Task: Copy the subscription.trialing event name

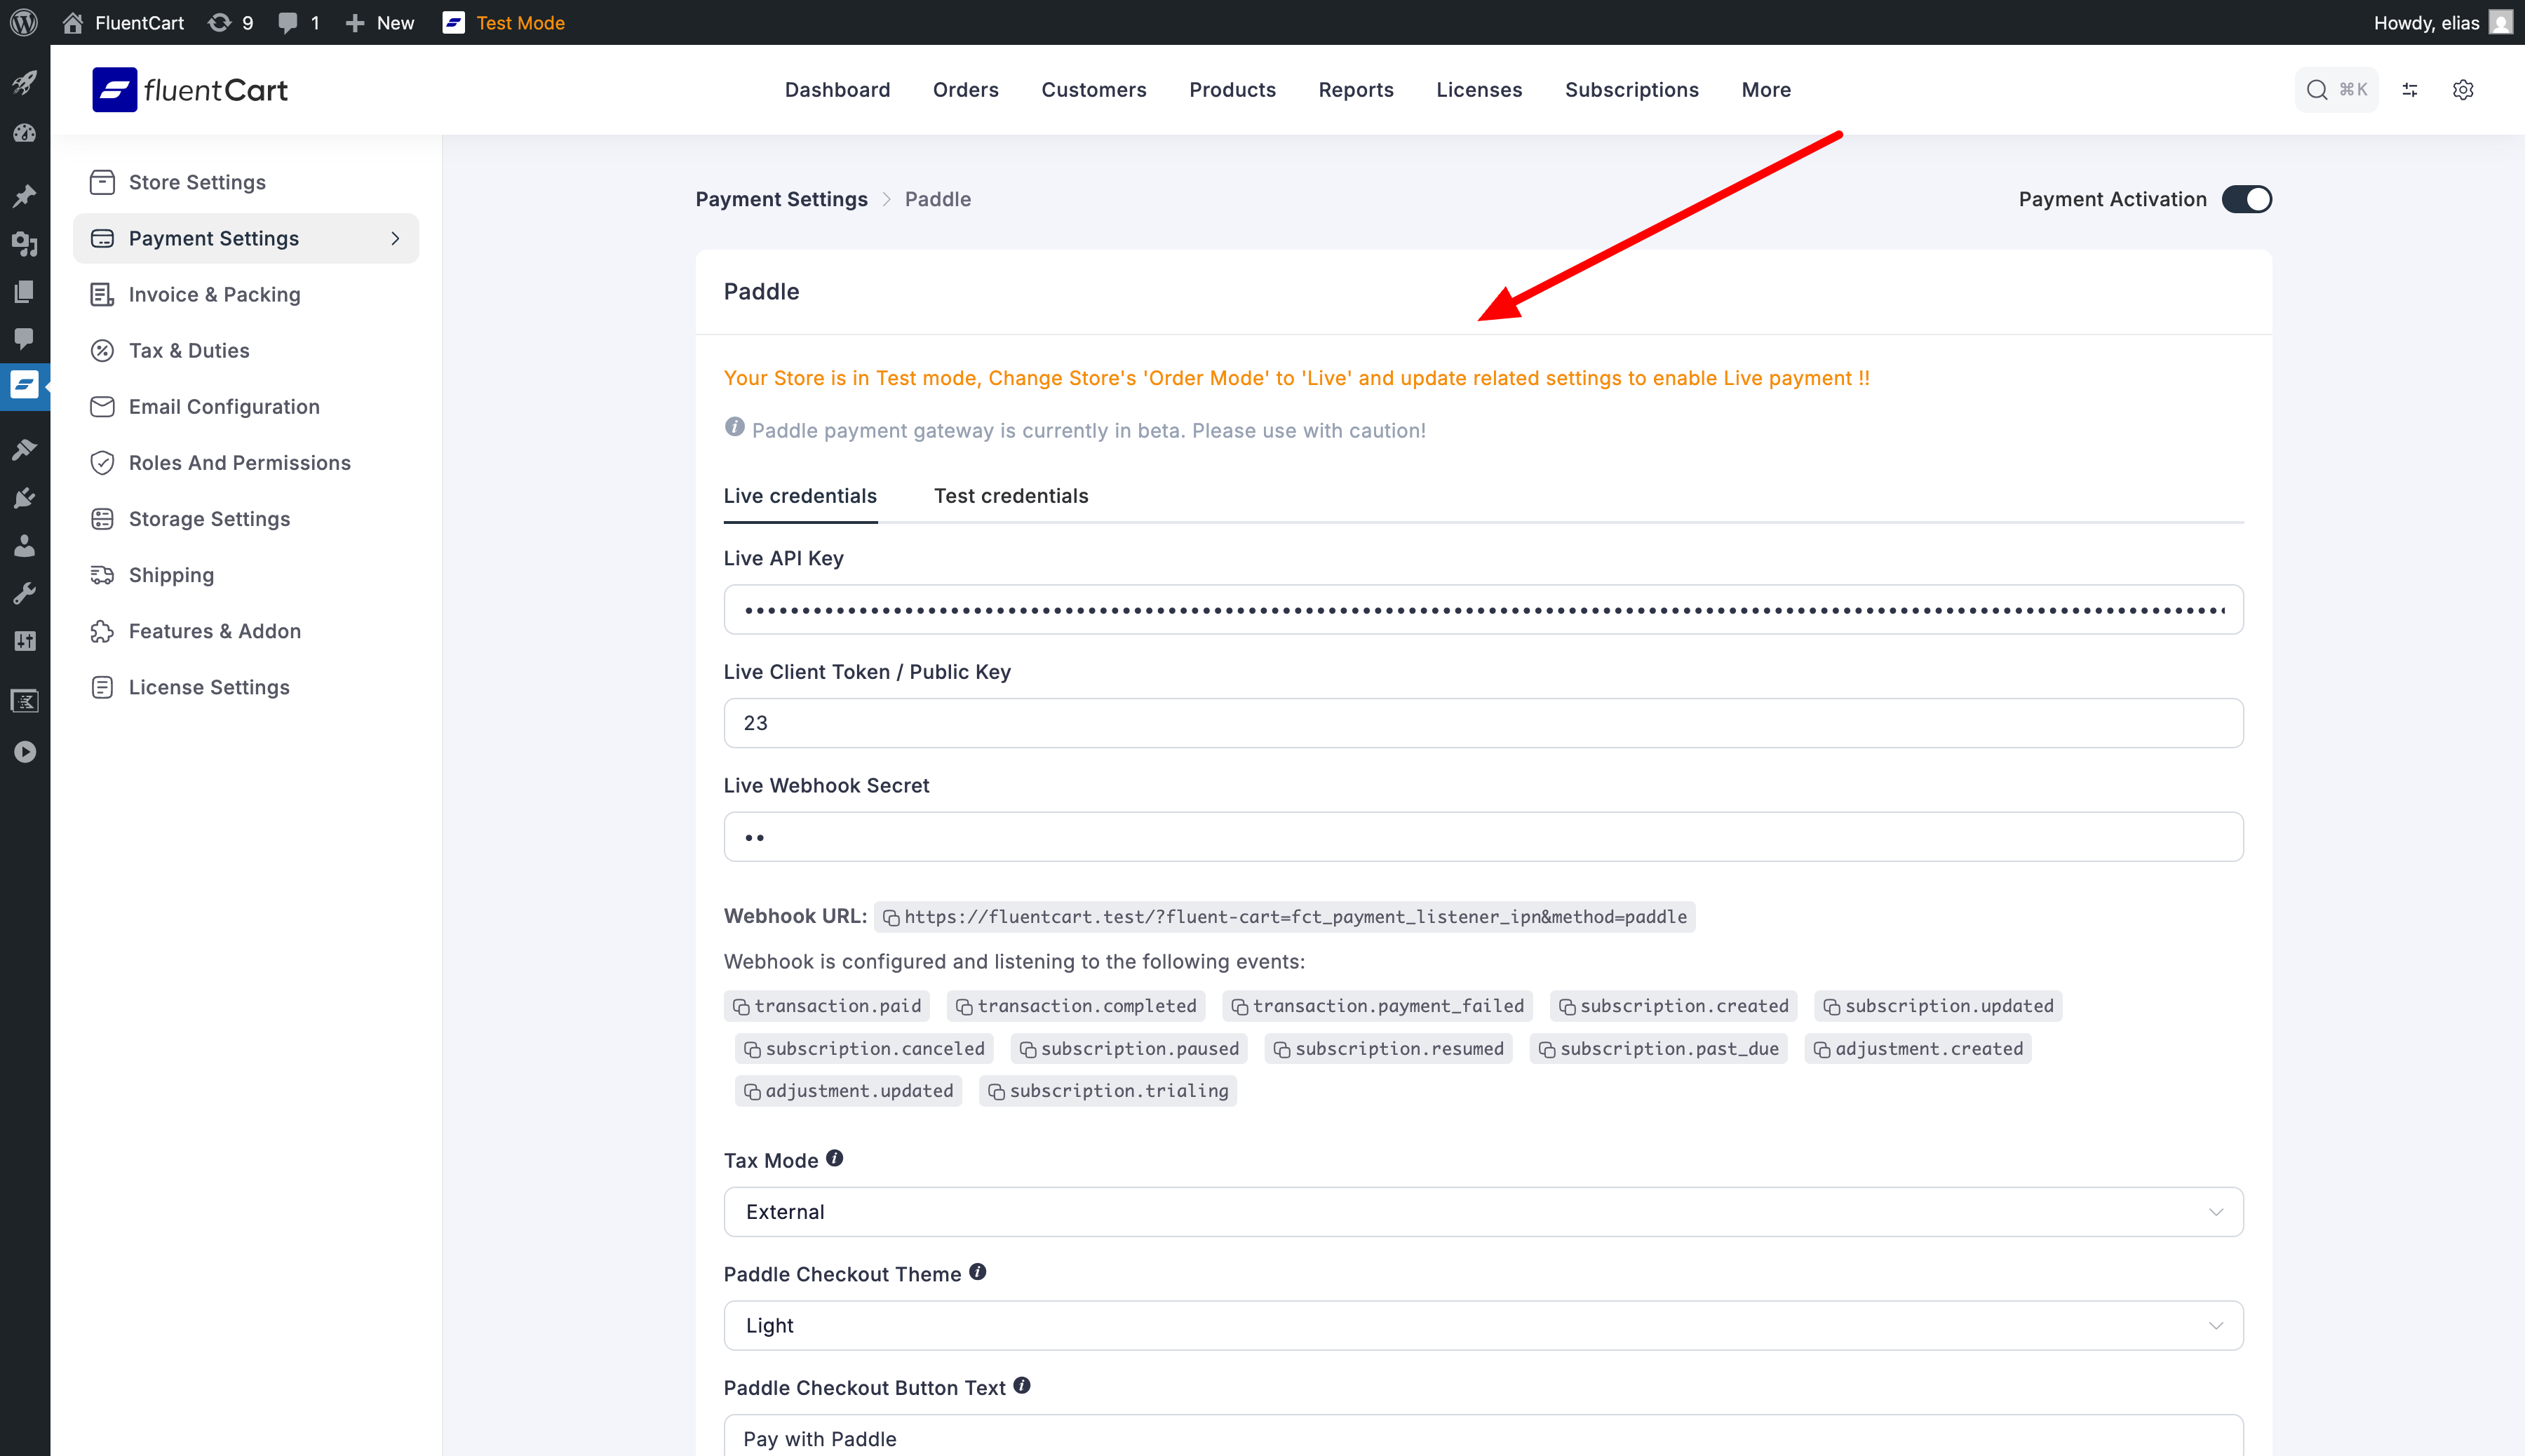Action: point(996,1092)
